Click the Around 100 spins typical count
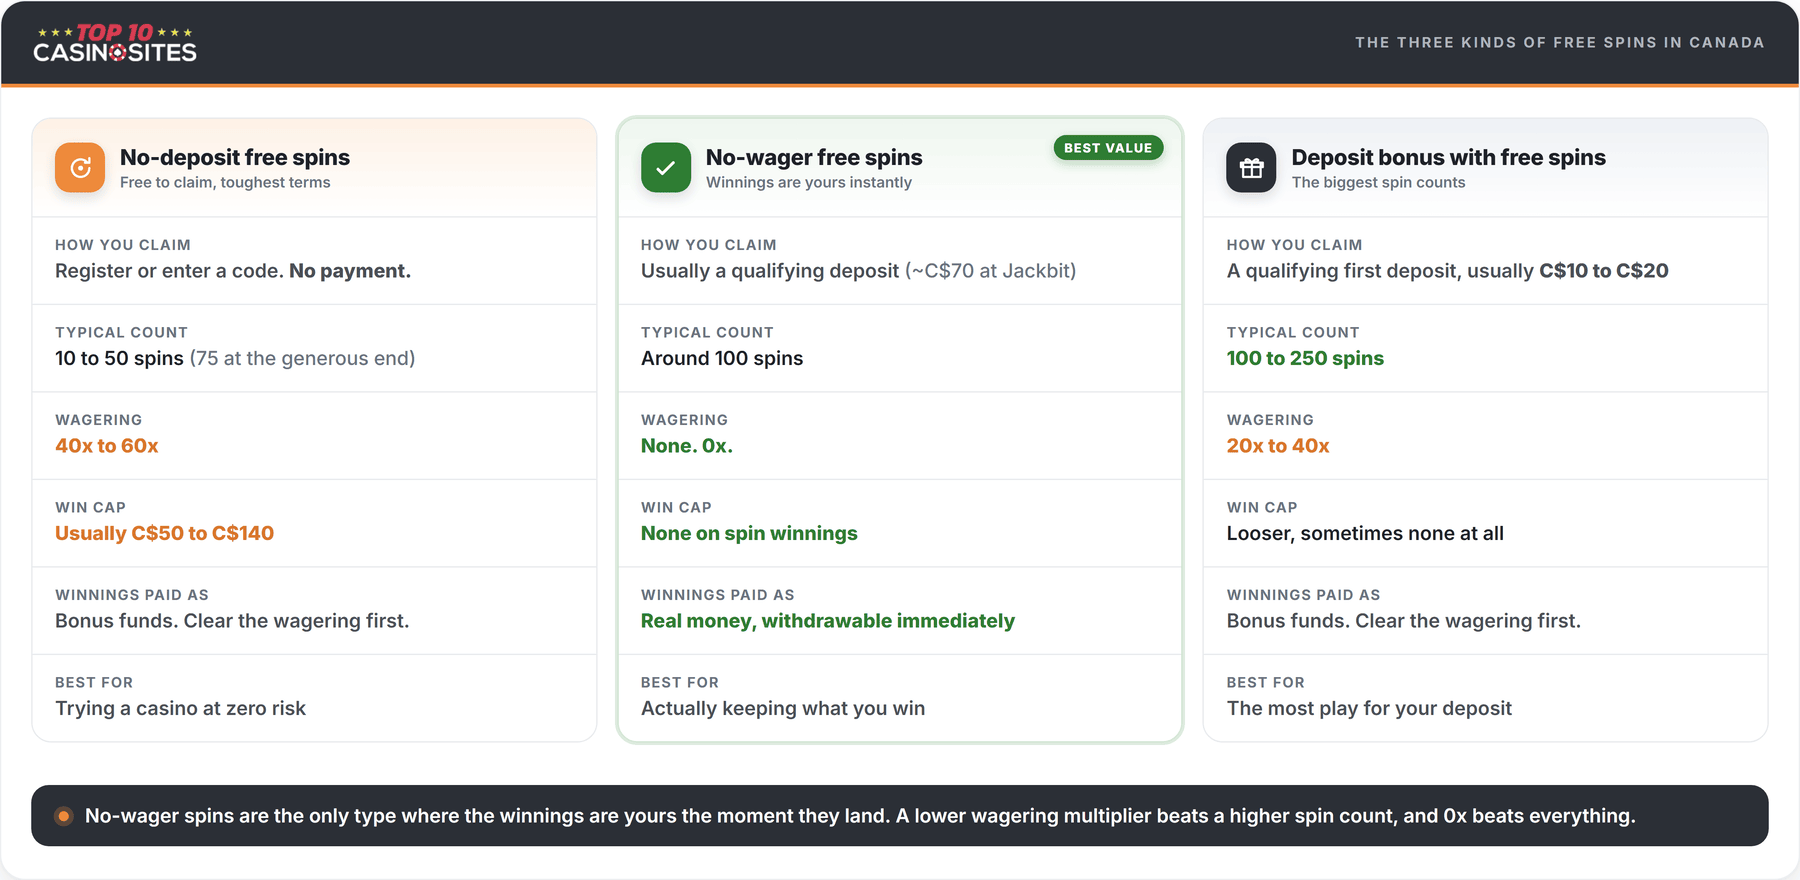This screenshot has height=880, width=1800. tap(722, 358)
